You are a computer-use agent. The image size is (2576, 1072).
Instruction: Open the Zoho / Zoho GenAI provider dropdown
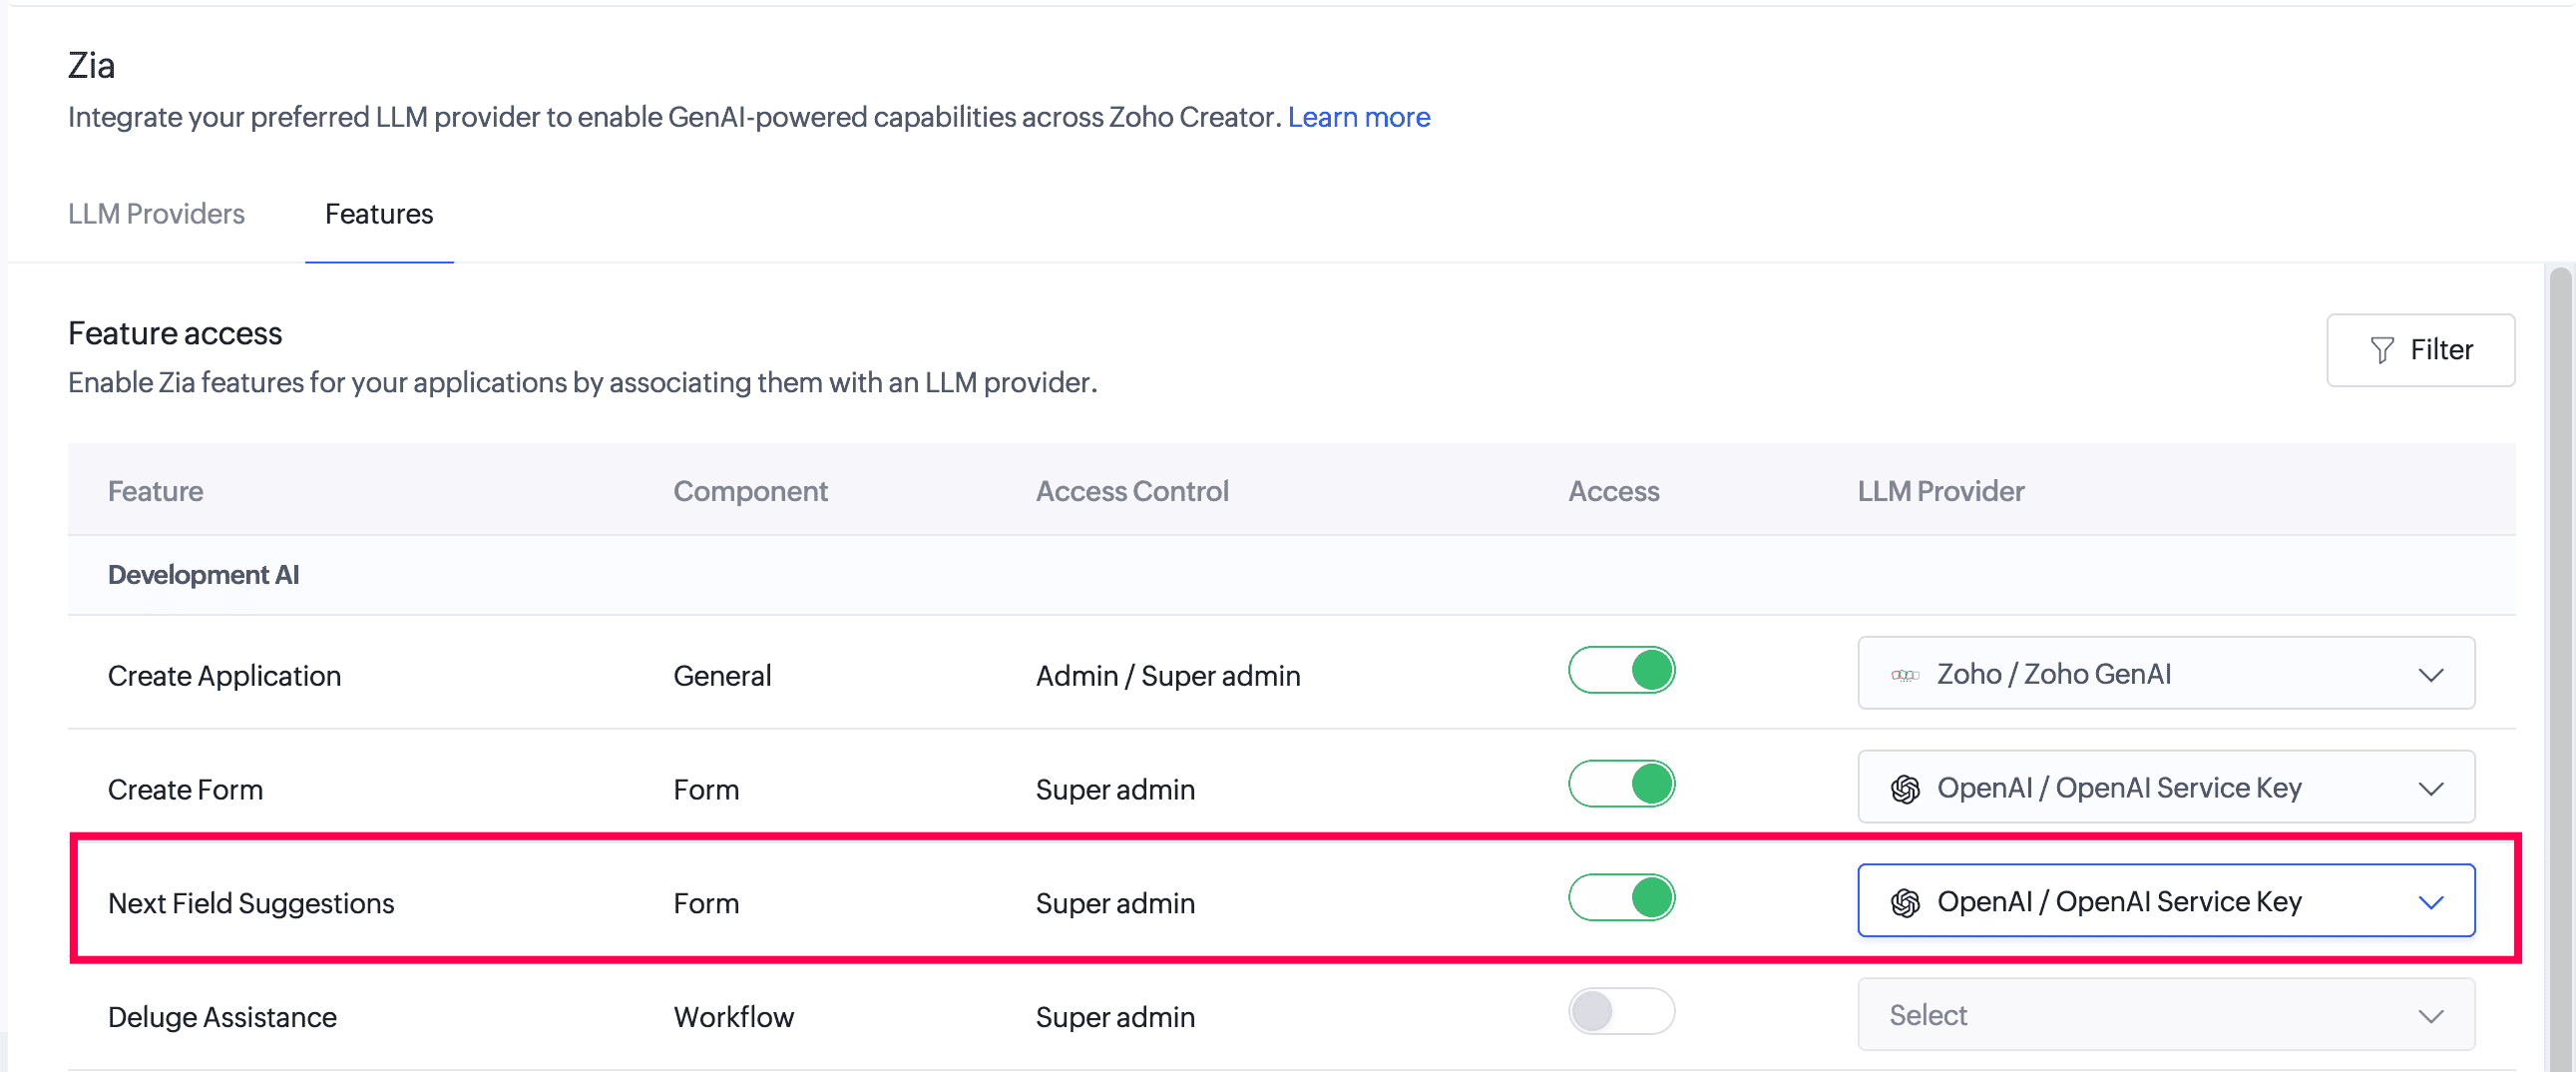point(2166,673)
